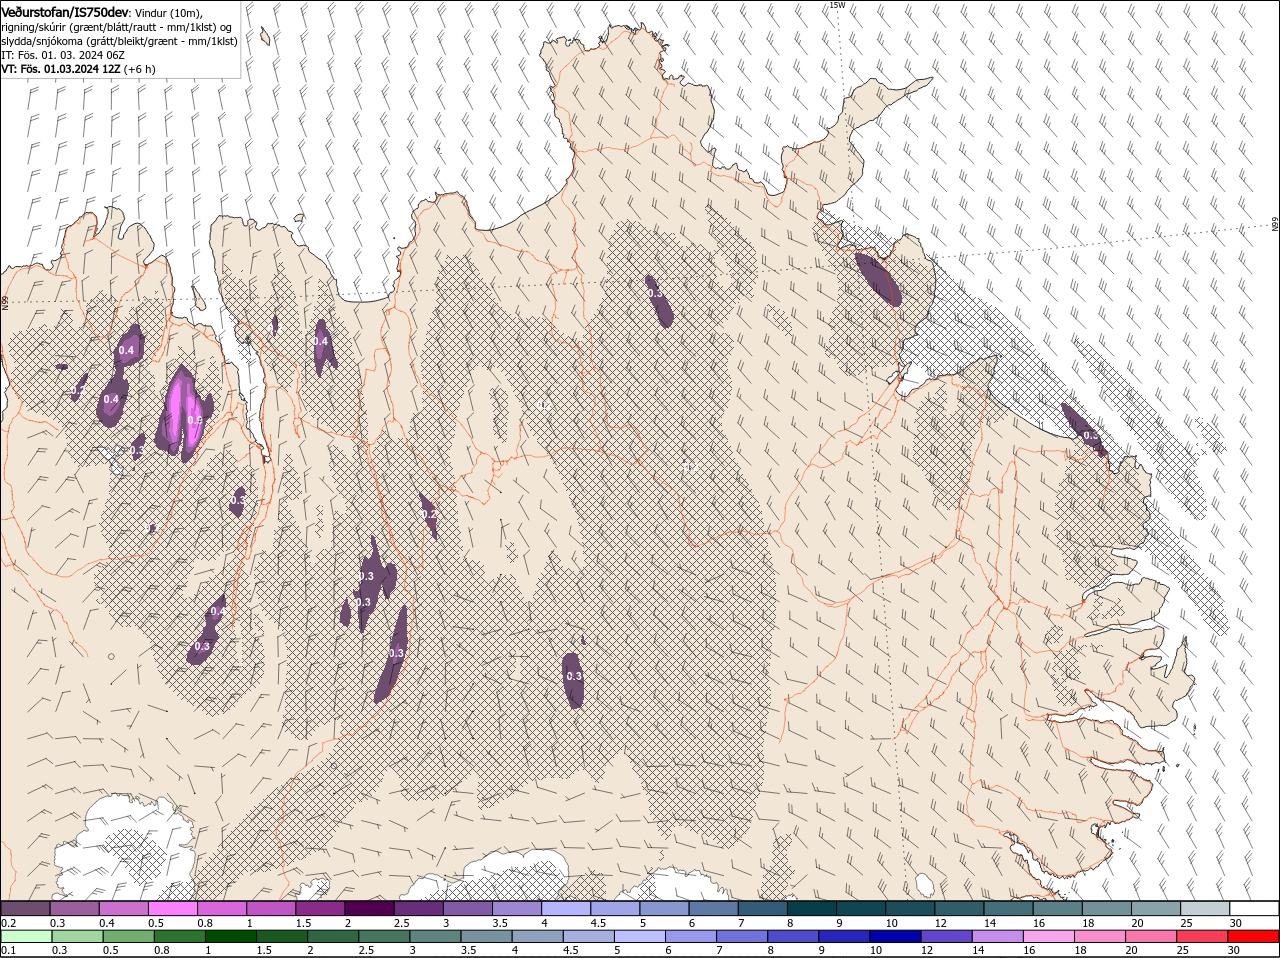Click the (+6 h) forecast offset text
The image size is (1280, 958).
(140, 69)
